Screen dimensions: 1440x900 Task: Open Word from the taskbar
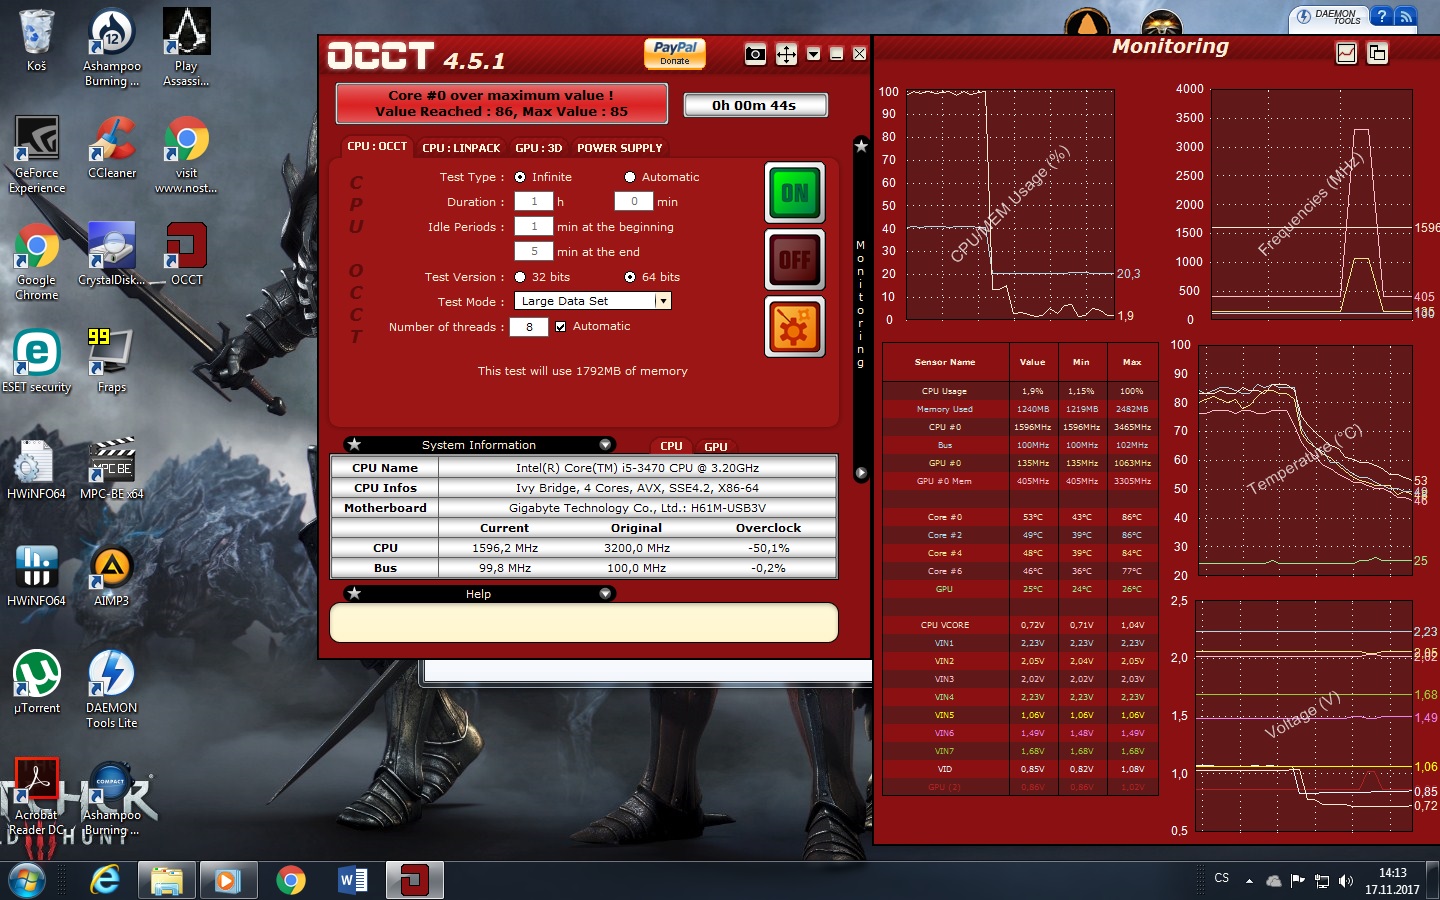[353, 881]
